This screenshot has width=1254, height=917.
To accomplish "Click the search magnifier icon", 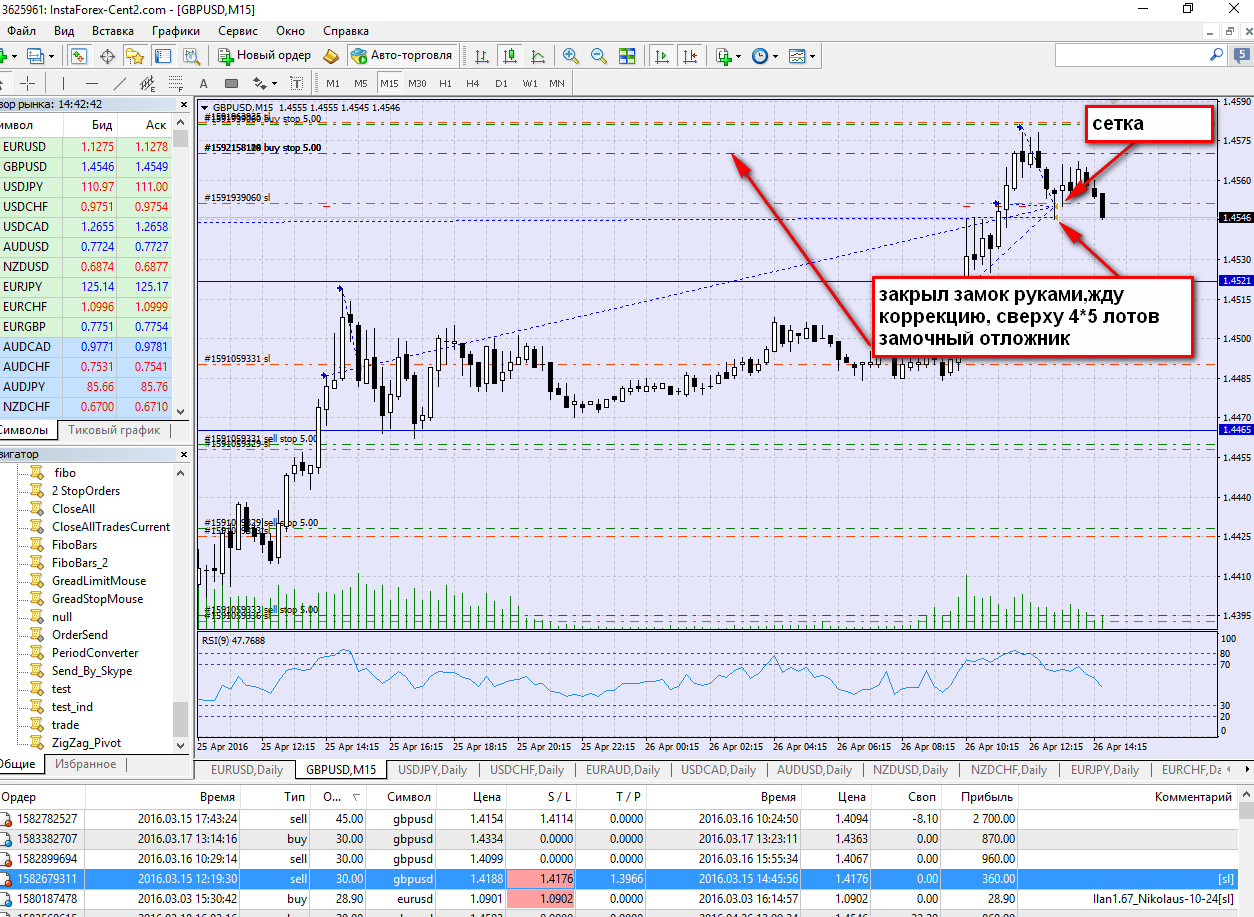I will point(1216,56).
